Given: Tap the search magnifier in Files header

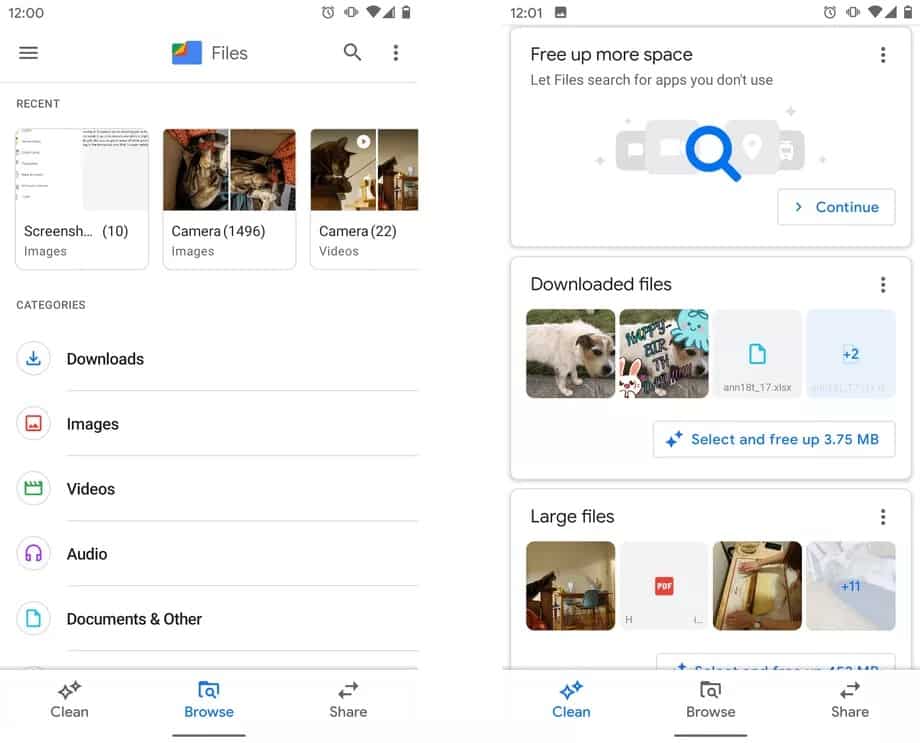Looking at the screenshot, I should click(352, 53).
